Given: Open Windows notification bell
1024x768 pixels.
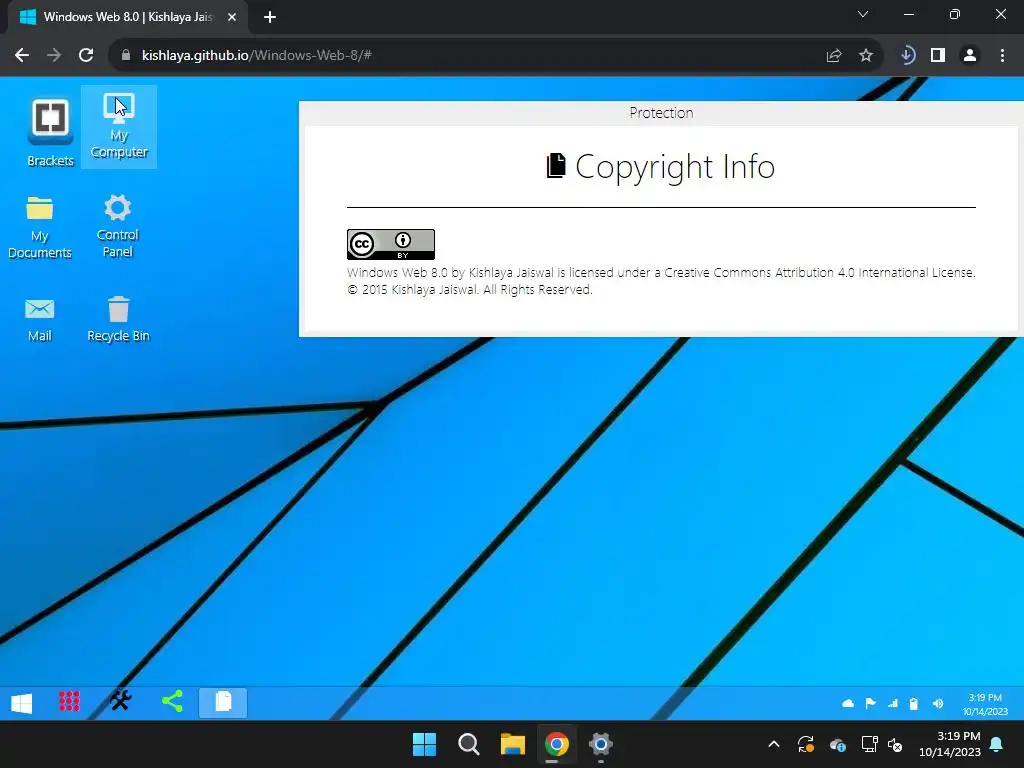Looking at the screenshot, I should pyautogui.click(x=997, y=744).
